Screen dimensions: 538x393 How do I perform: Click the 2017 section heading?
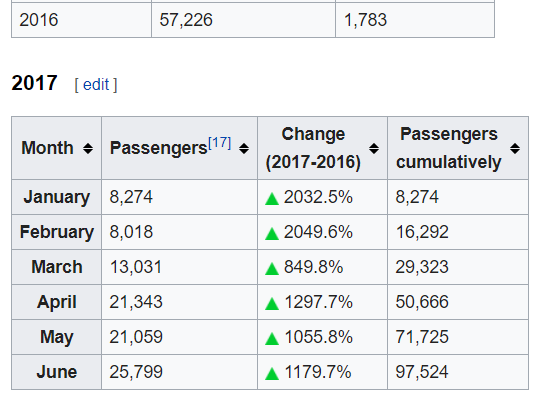click(x=34, y=83)
